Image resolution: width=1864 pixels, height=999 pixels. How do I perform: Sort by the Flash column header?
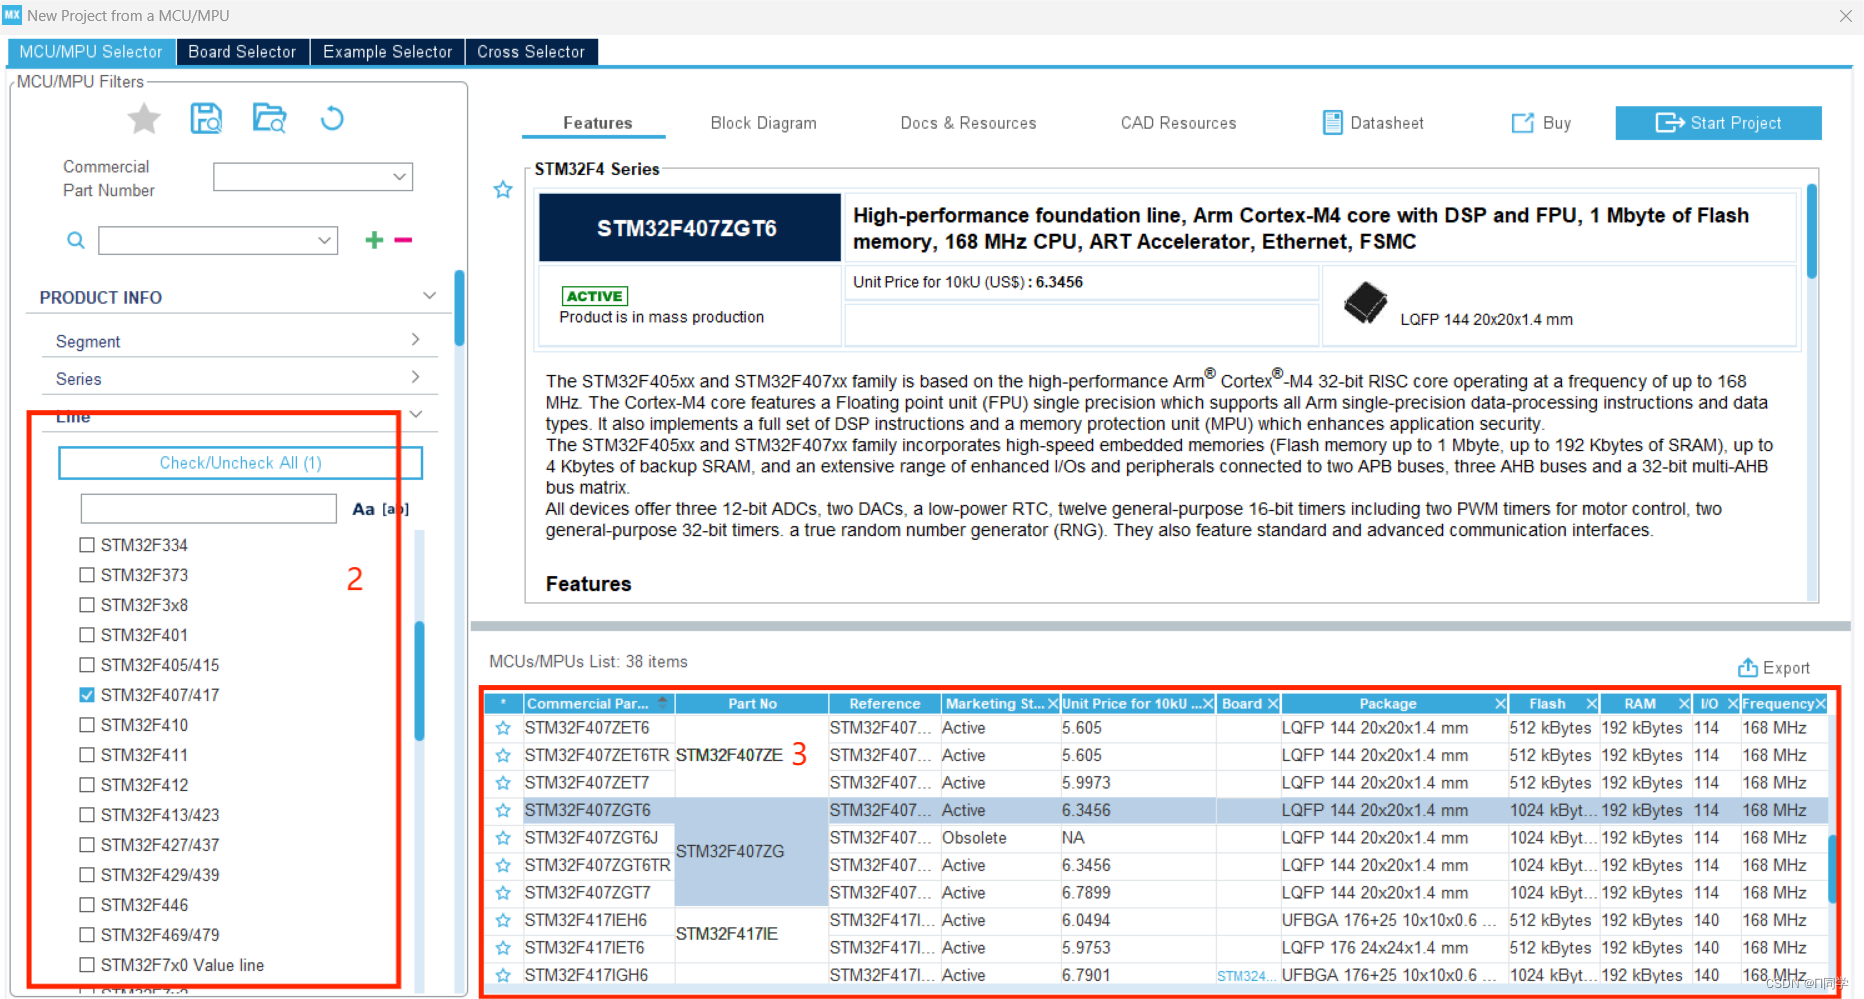click(x=1546, y=704)
